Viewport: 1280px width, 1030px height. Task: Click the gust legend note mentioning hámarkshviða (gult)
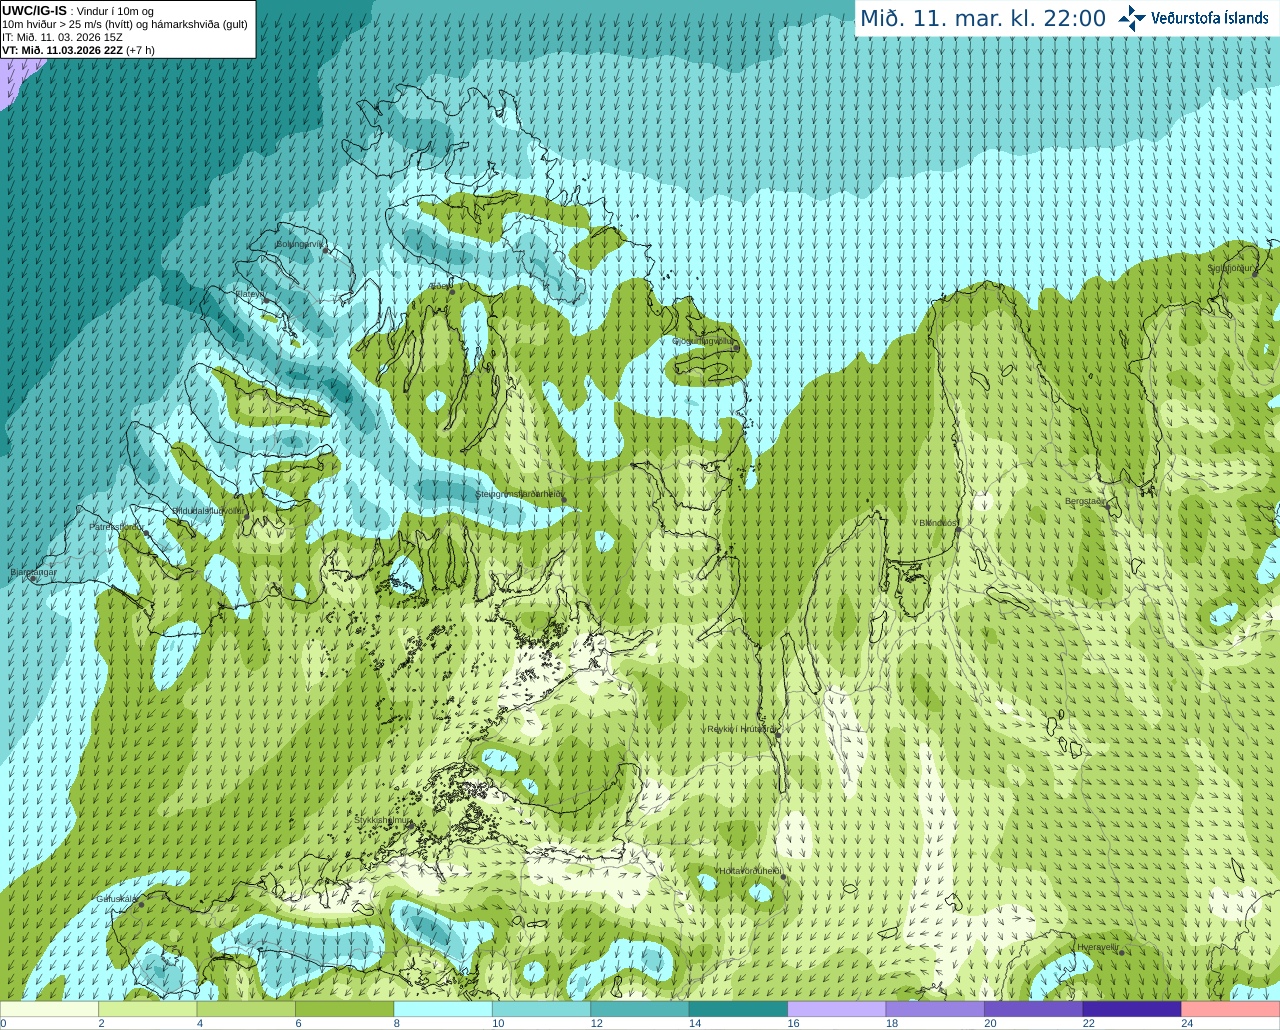(125, 24)
